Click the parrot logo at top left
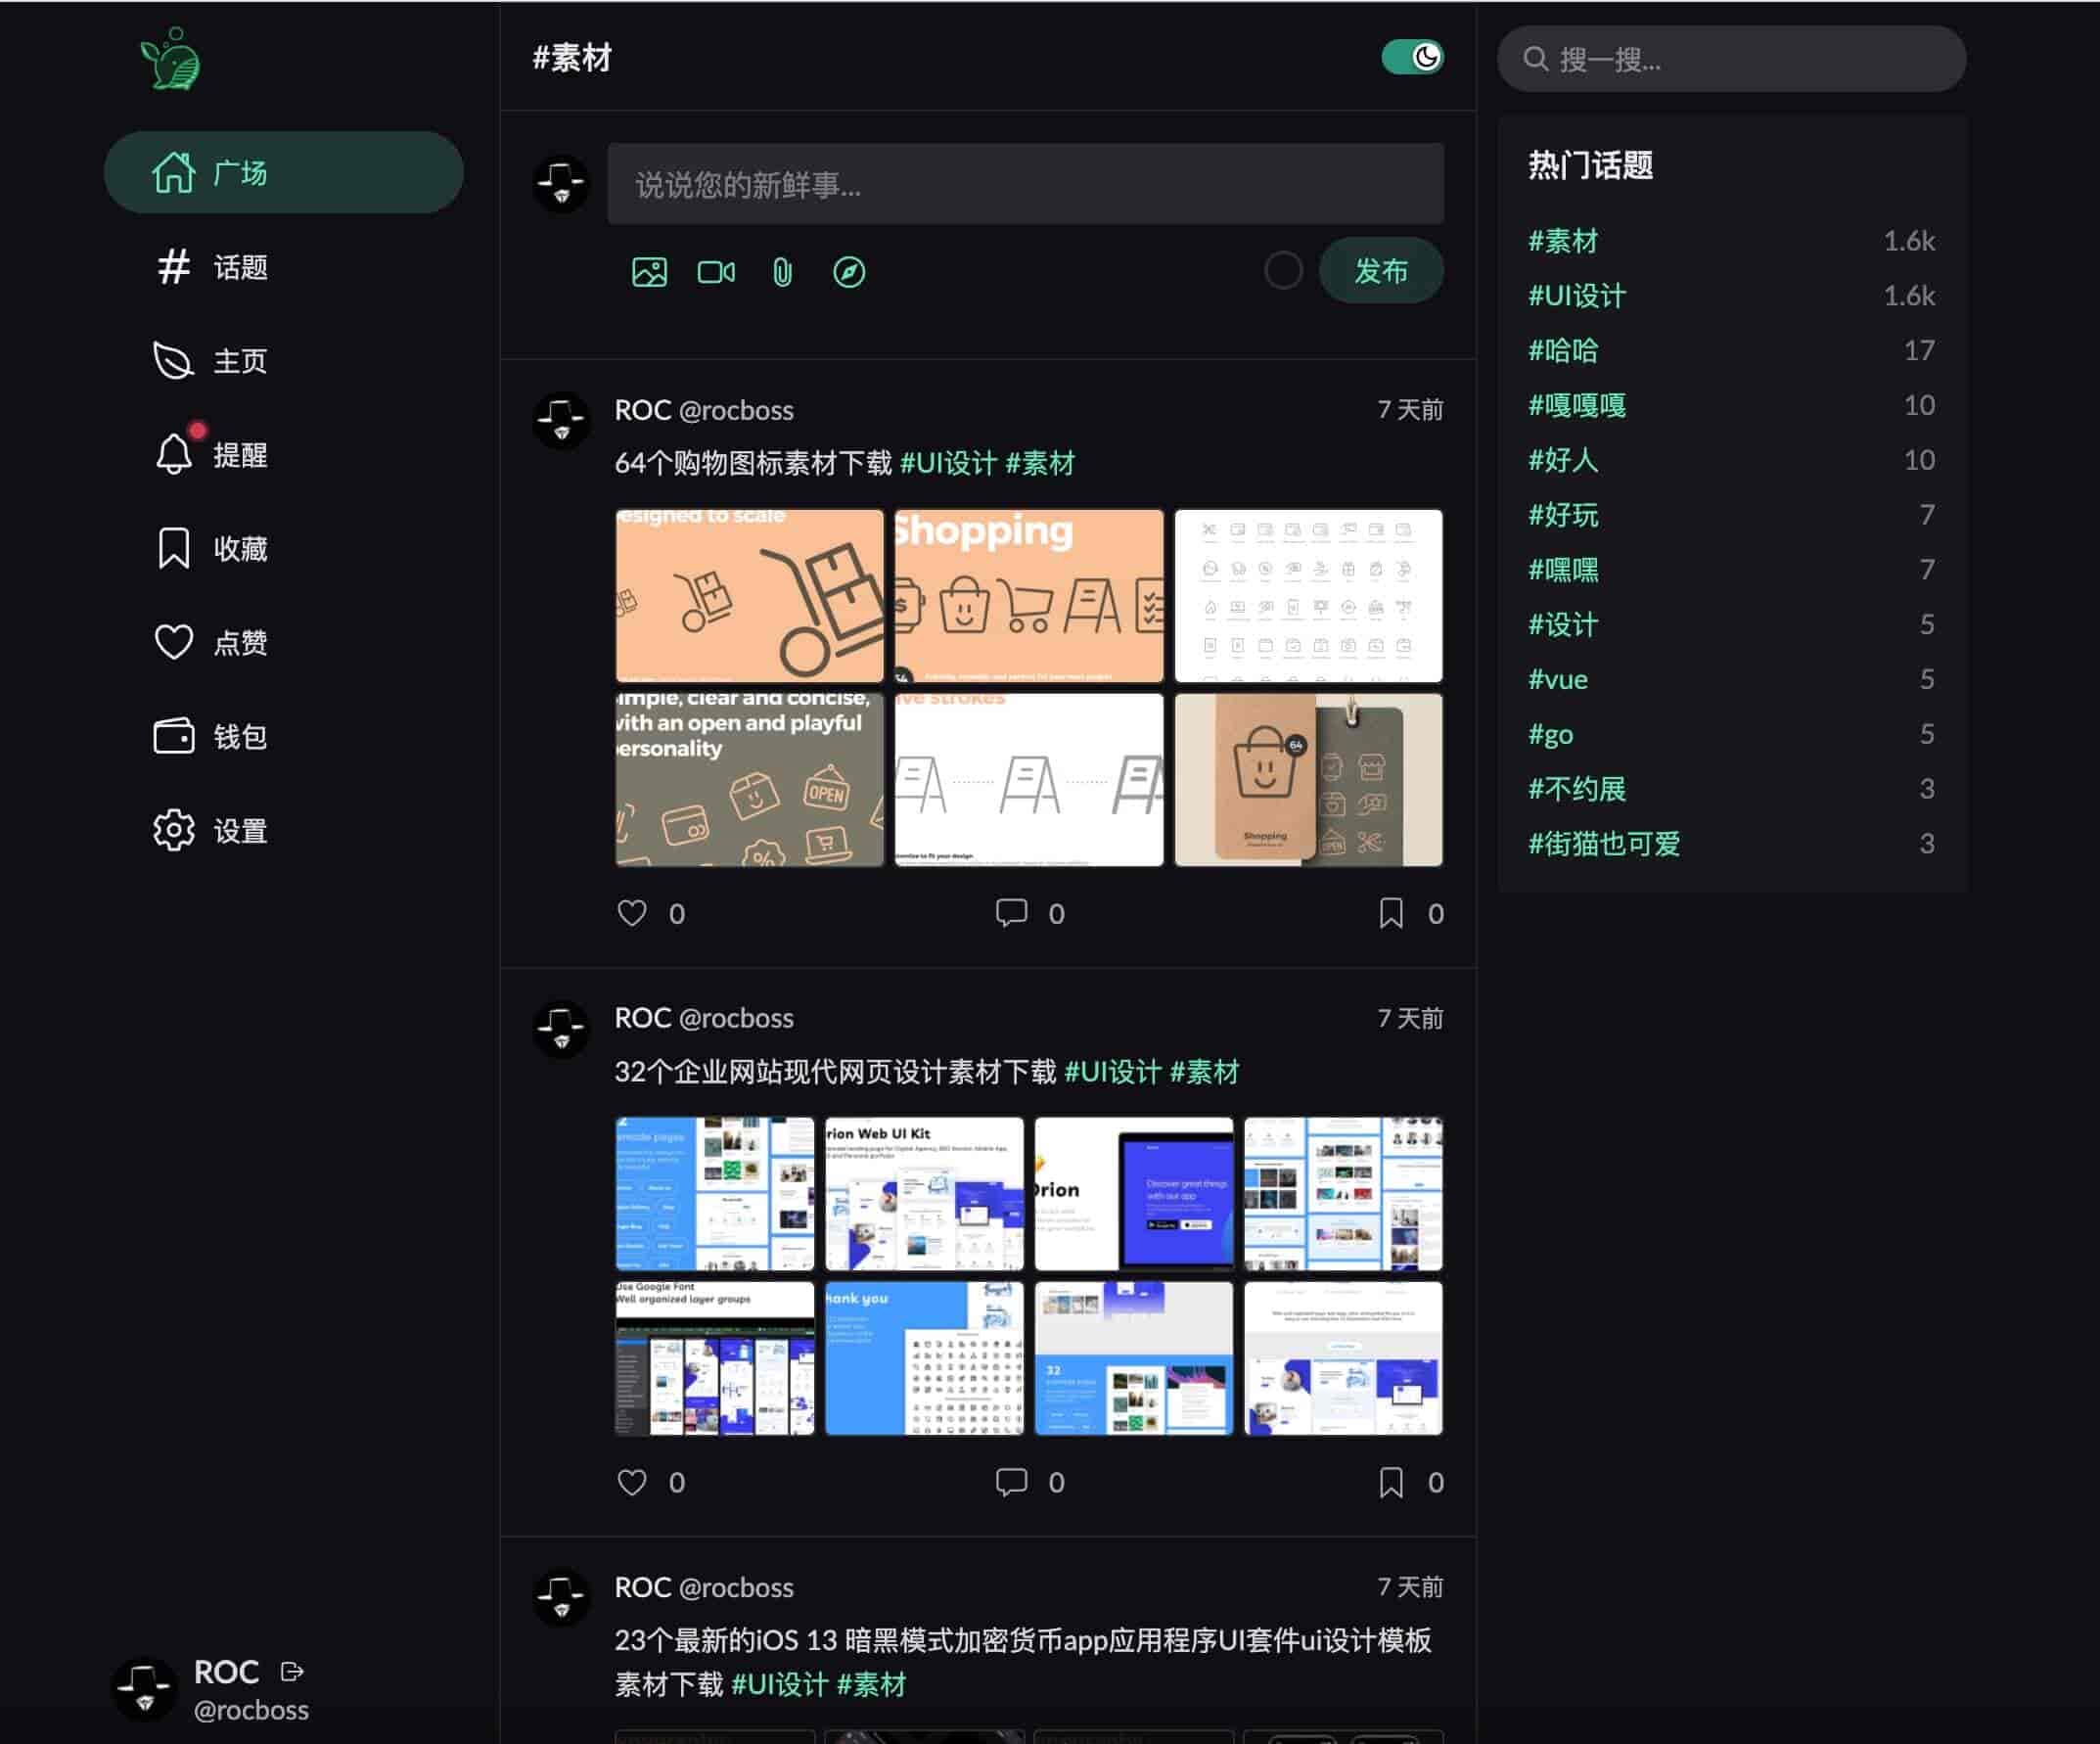Viewport: 2100px width, 1744px height. tap(171, 60)
